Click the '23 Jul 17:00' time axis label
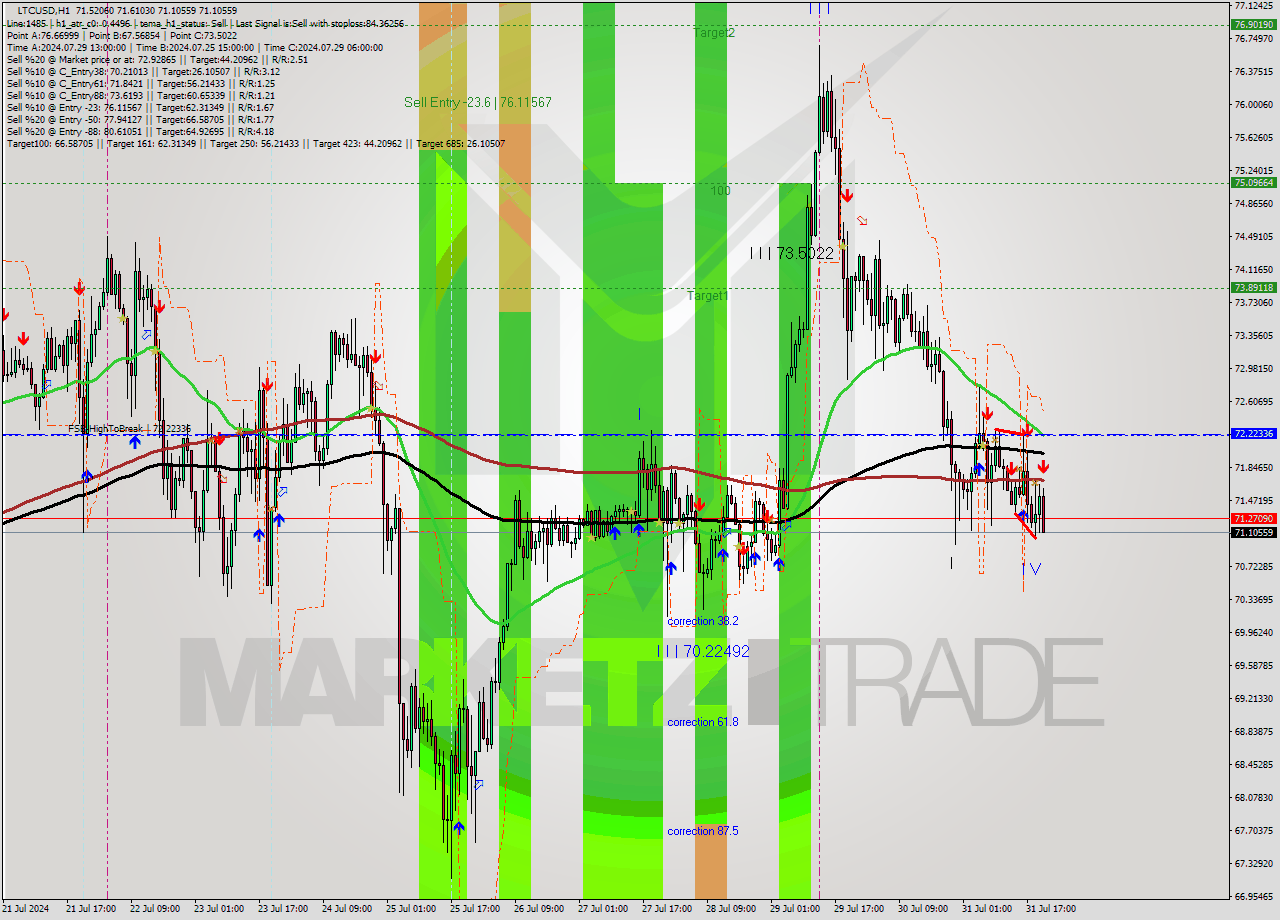 click(283, 909)
